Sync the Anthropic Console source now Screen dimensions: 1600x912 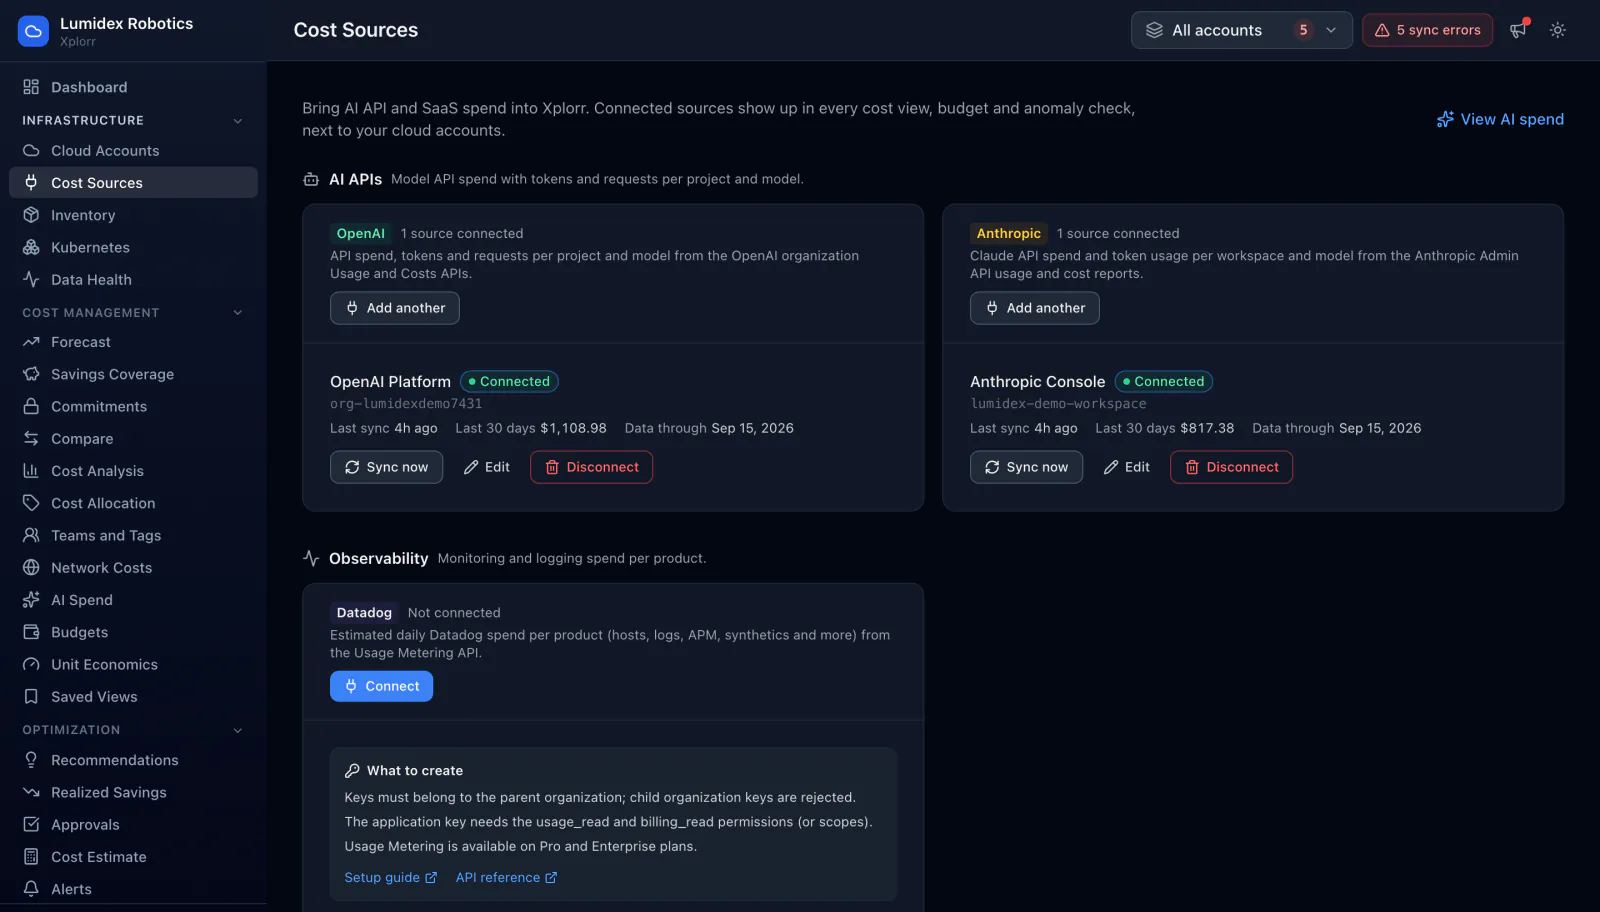pyautogui.click(x=1026, y=467)
